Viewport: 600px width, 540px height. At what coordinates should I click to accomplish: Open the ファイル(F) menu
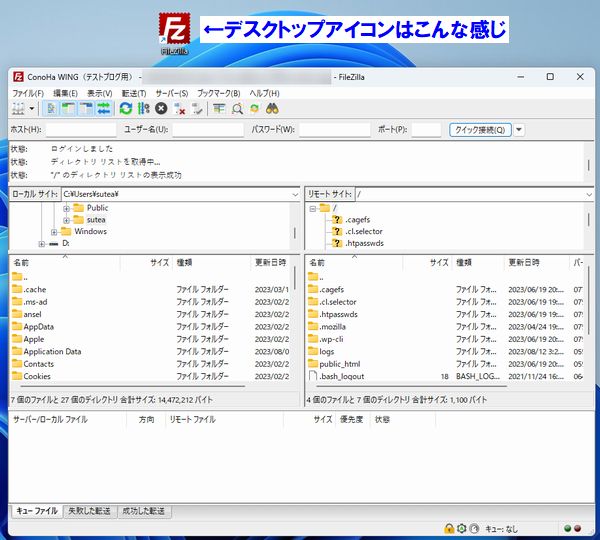[28, 93]
